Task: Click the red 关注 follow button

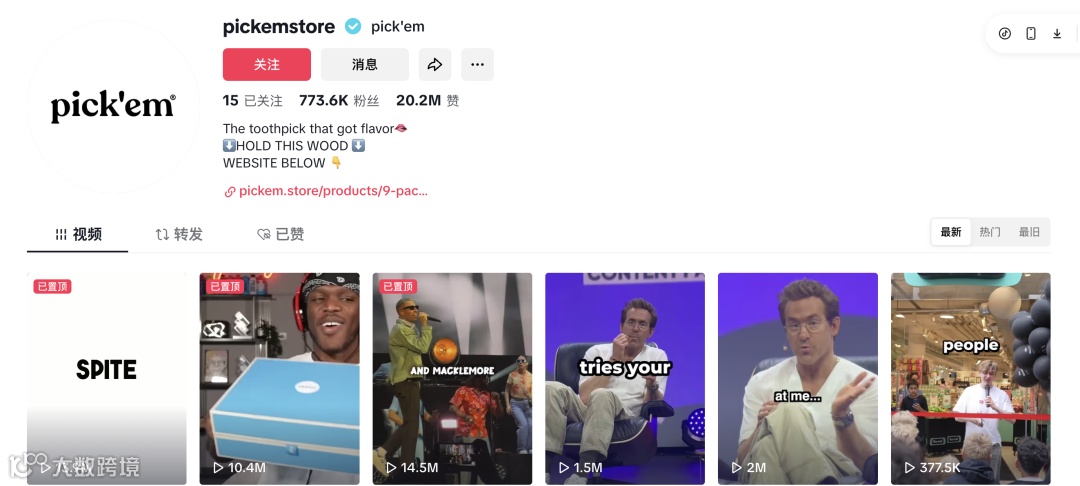Action: tap(267, 65)
